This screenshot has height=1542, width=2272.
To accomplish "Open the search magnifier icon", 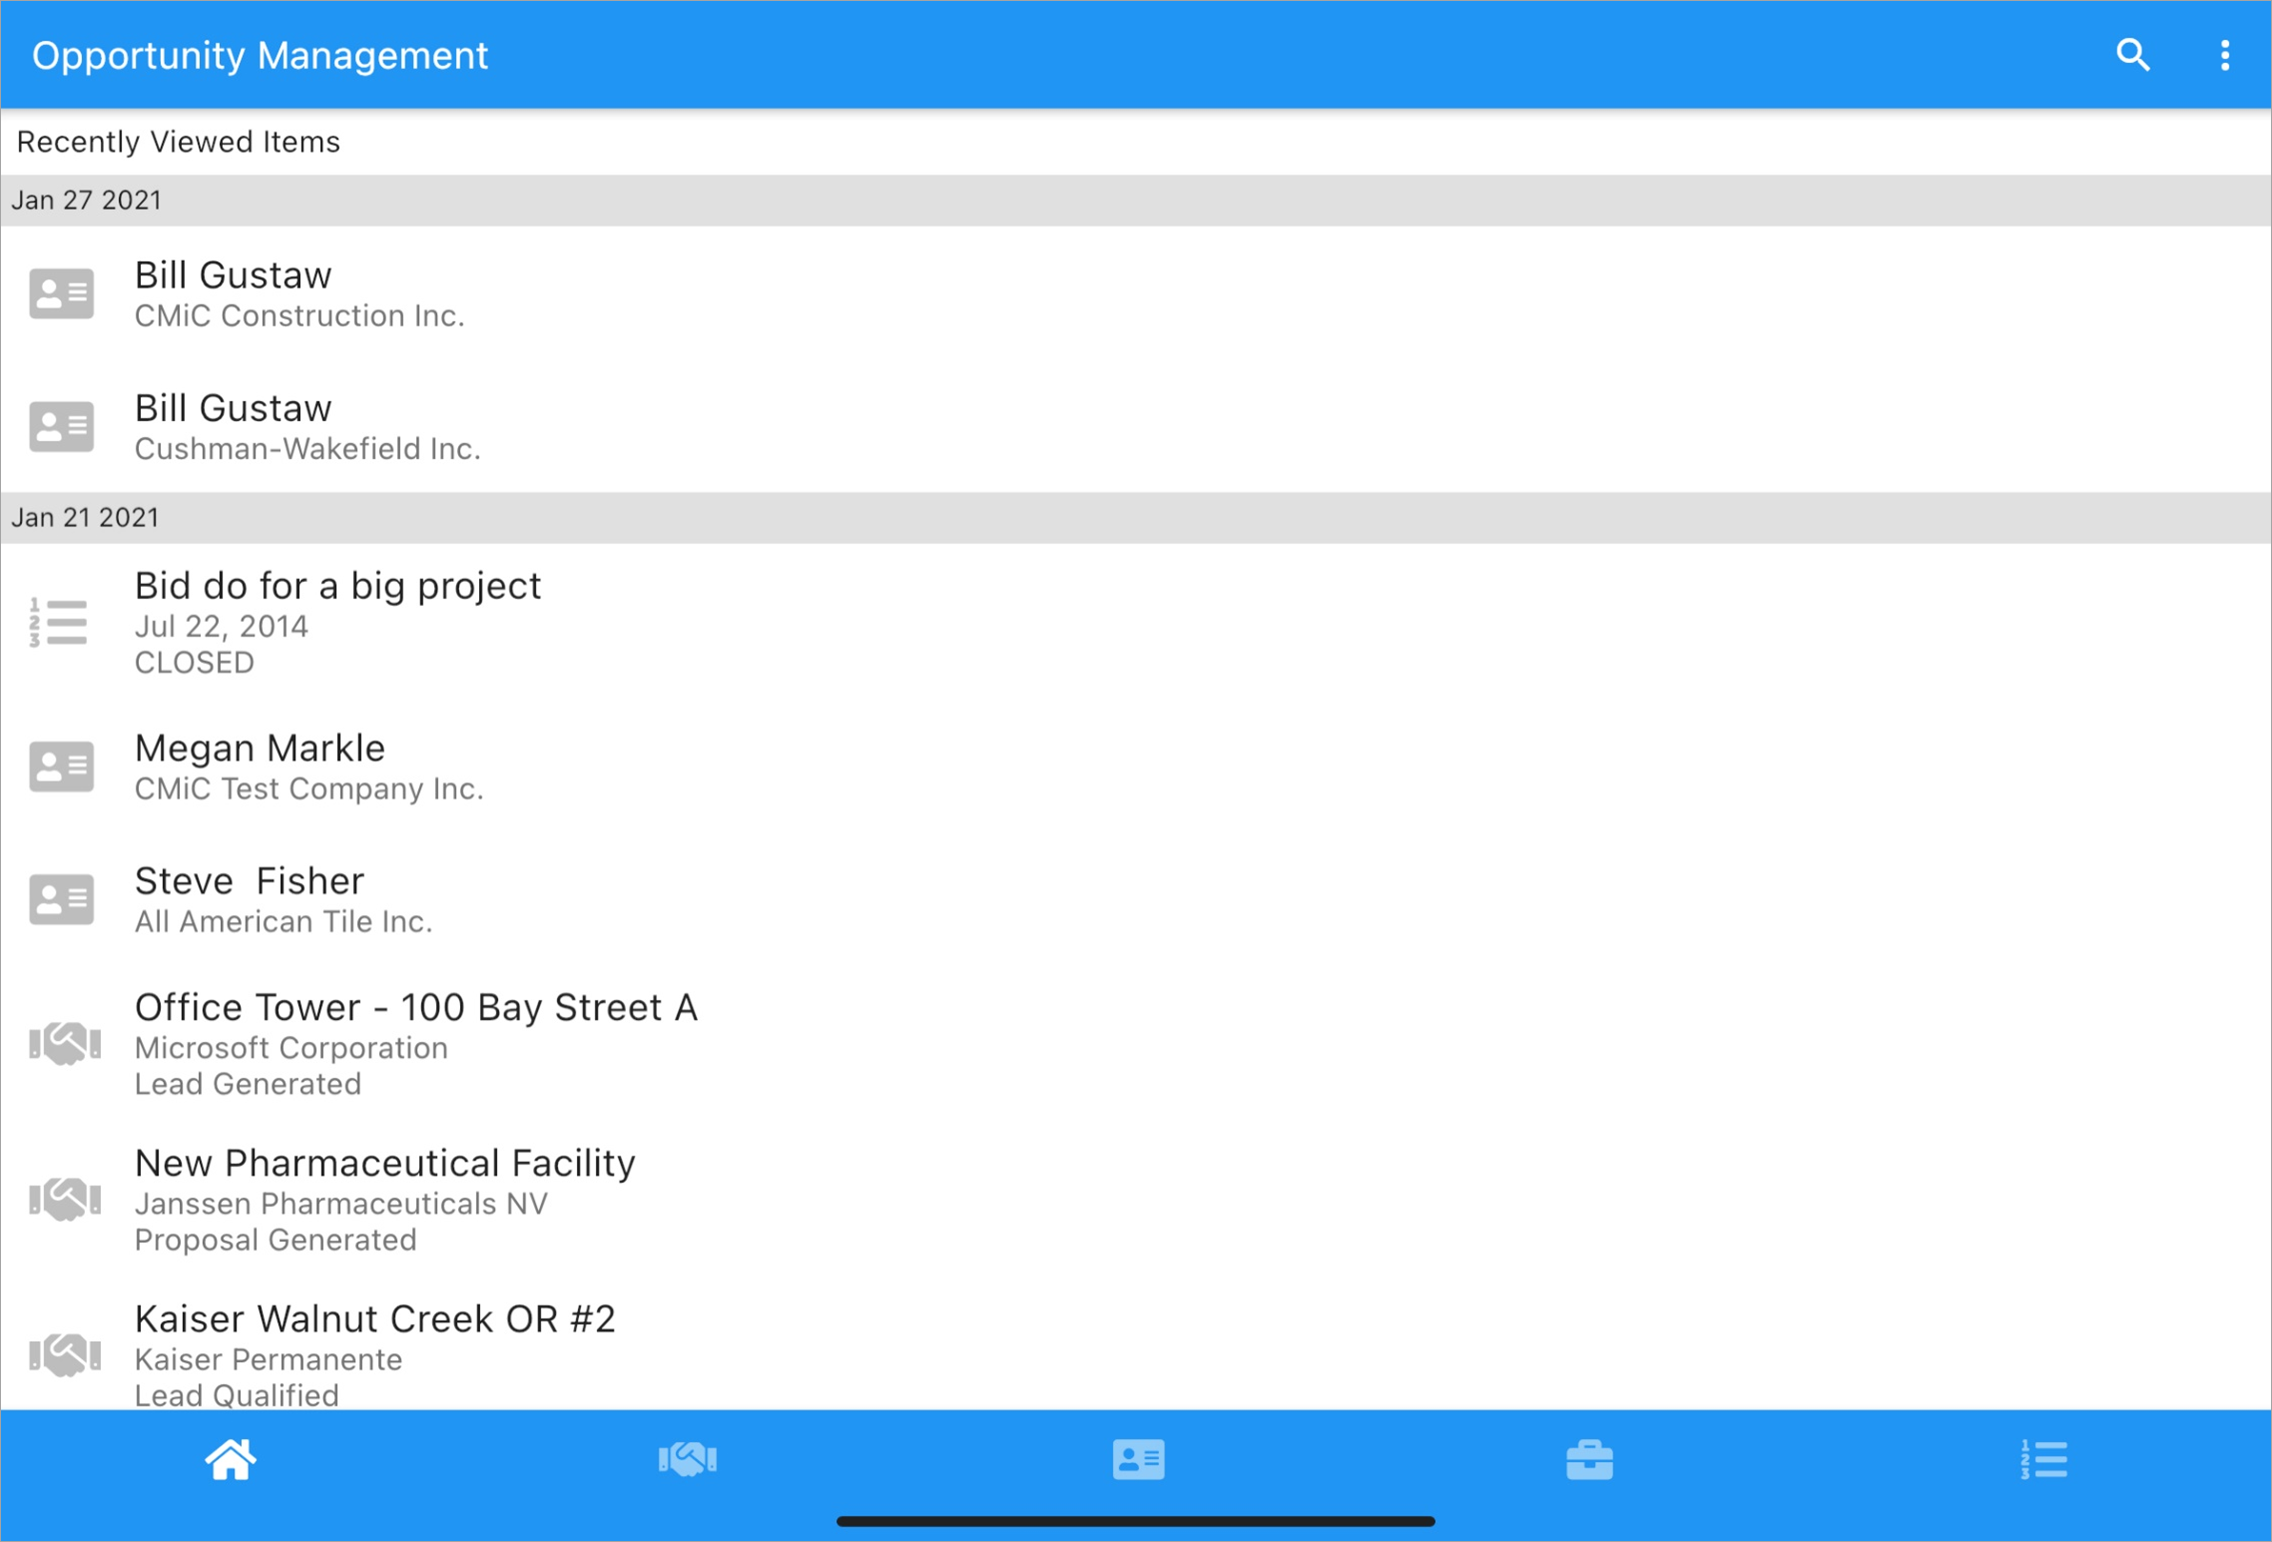I will click(x=2132, y=55).
